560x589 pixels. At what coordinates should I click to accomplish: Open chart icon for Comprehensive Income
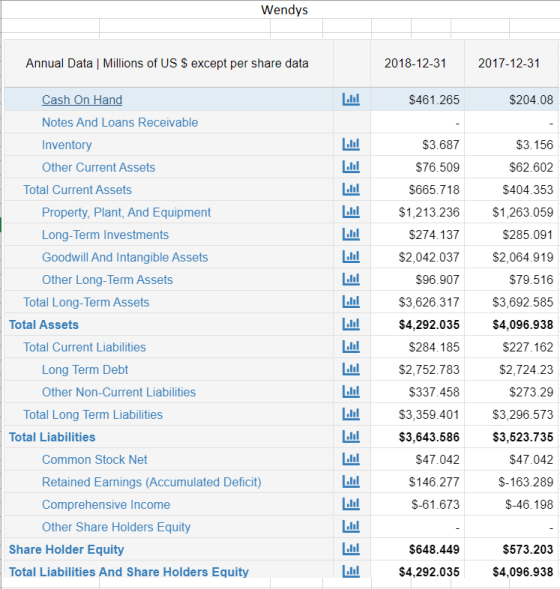click(x=351, y=504)
